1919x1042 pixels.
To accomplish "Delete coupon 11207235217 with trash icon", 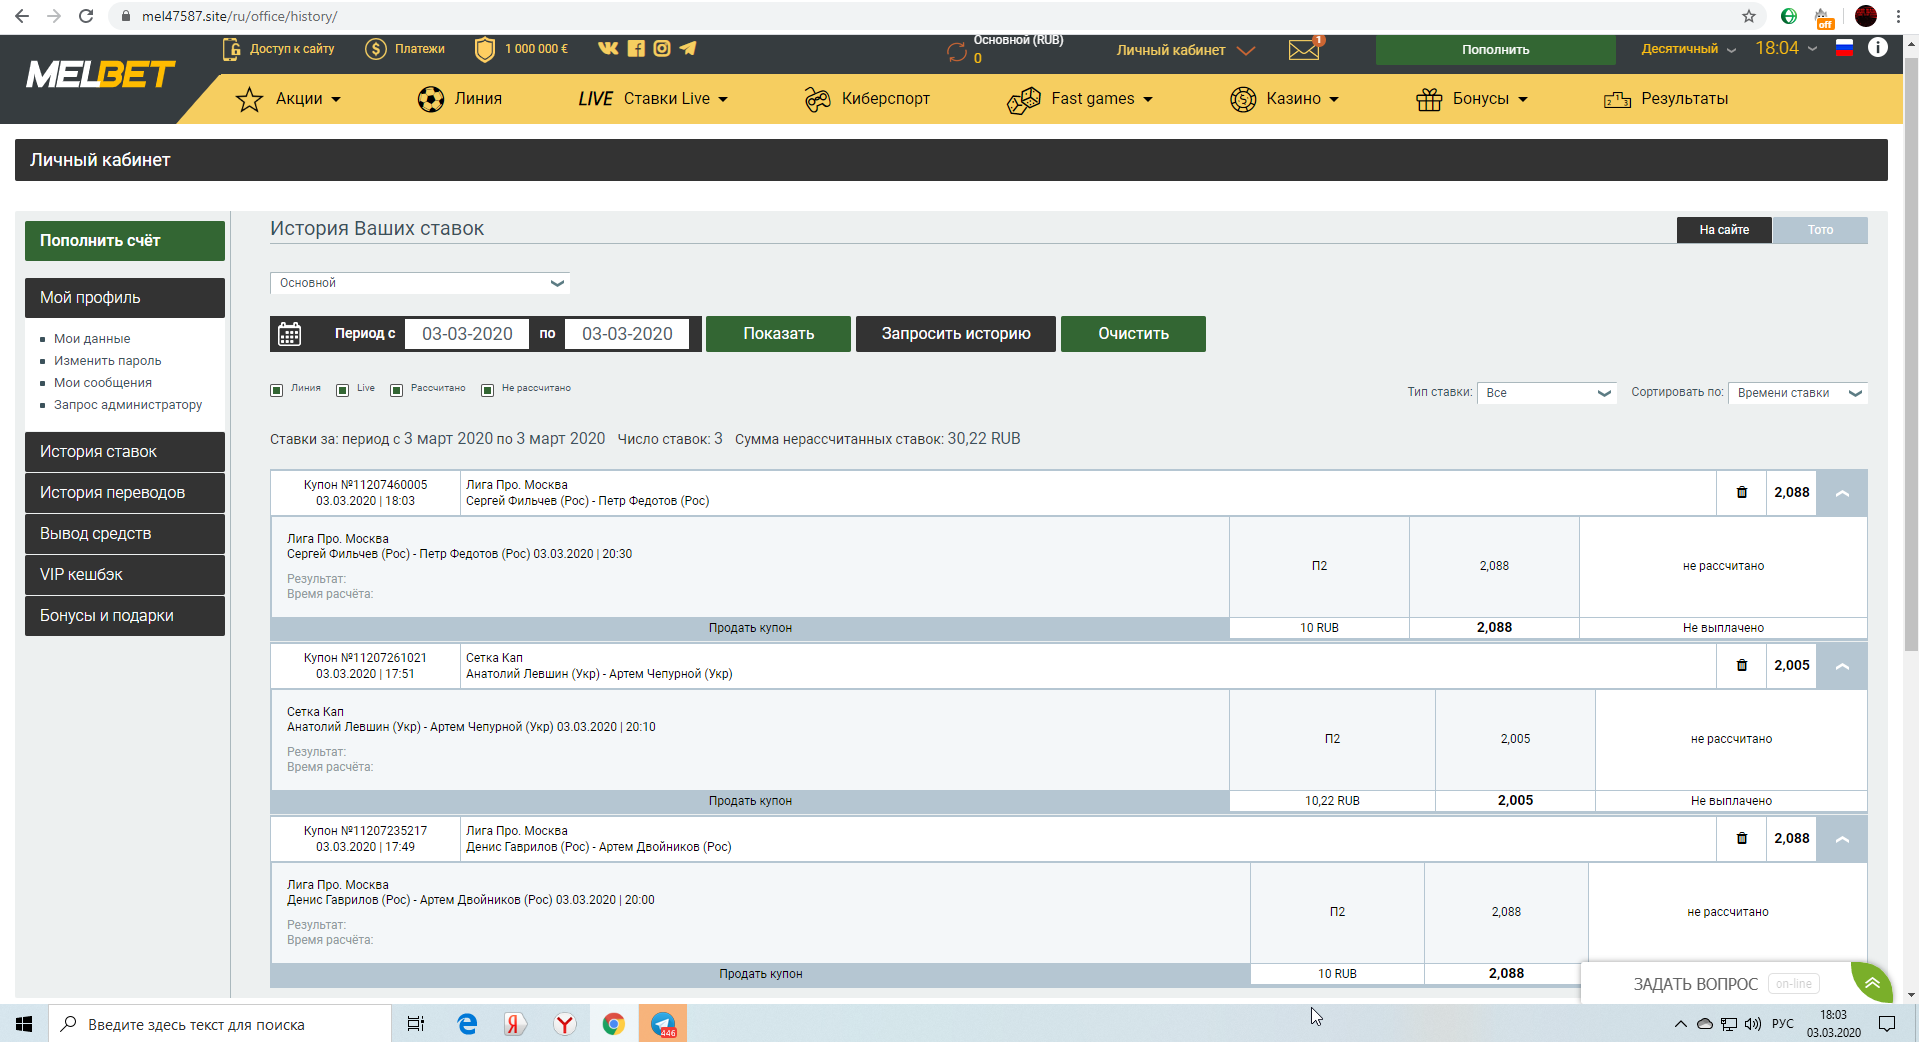I will pyautogui.click(x=1742, y=838).
